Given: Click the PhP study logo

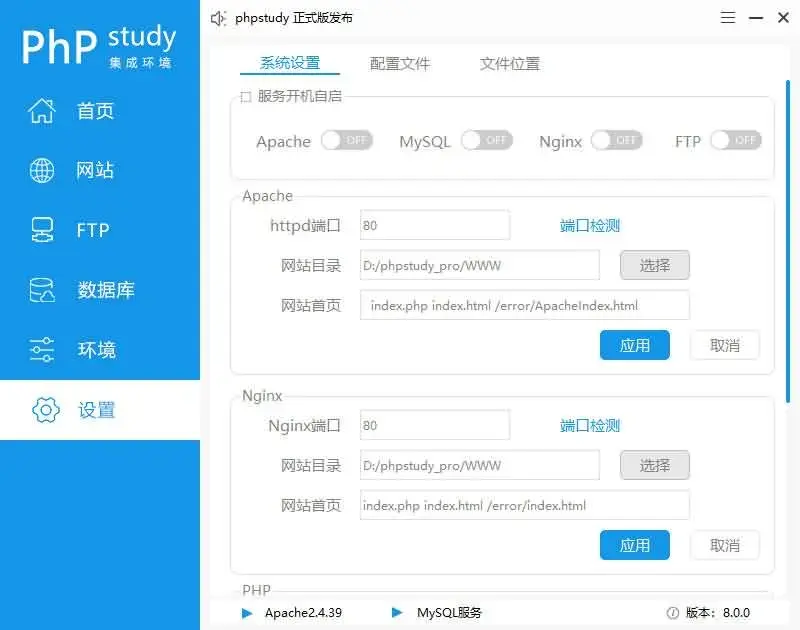Looking at the screenshot, I should (x=99, y=46).
